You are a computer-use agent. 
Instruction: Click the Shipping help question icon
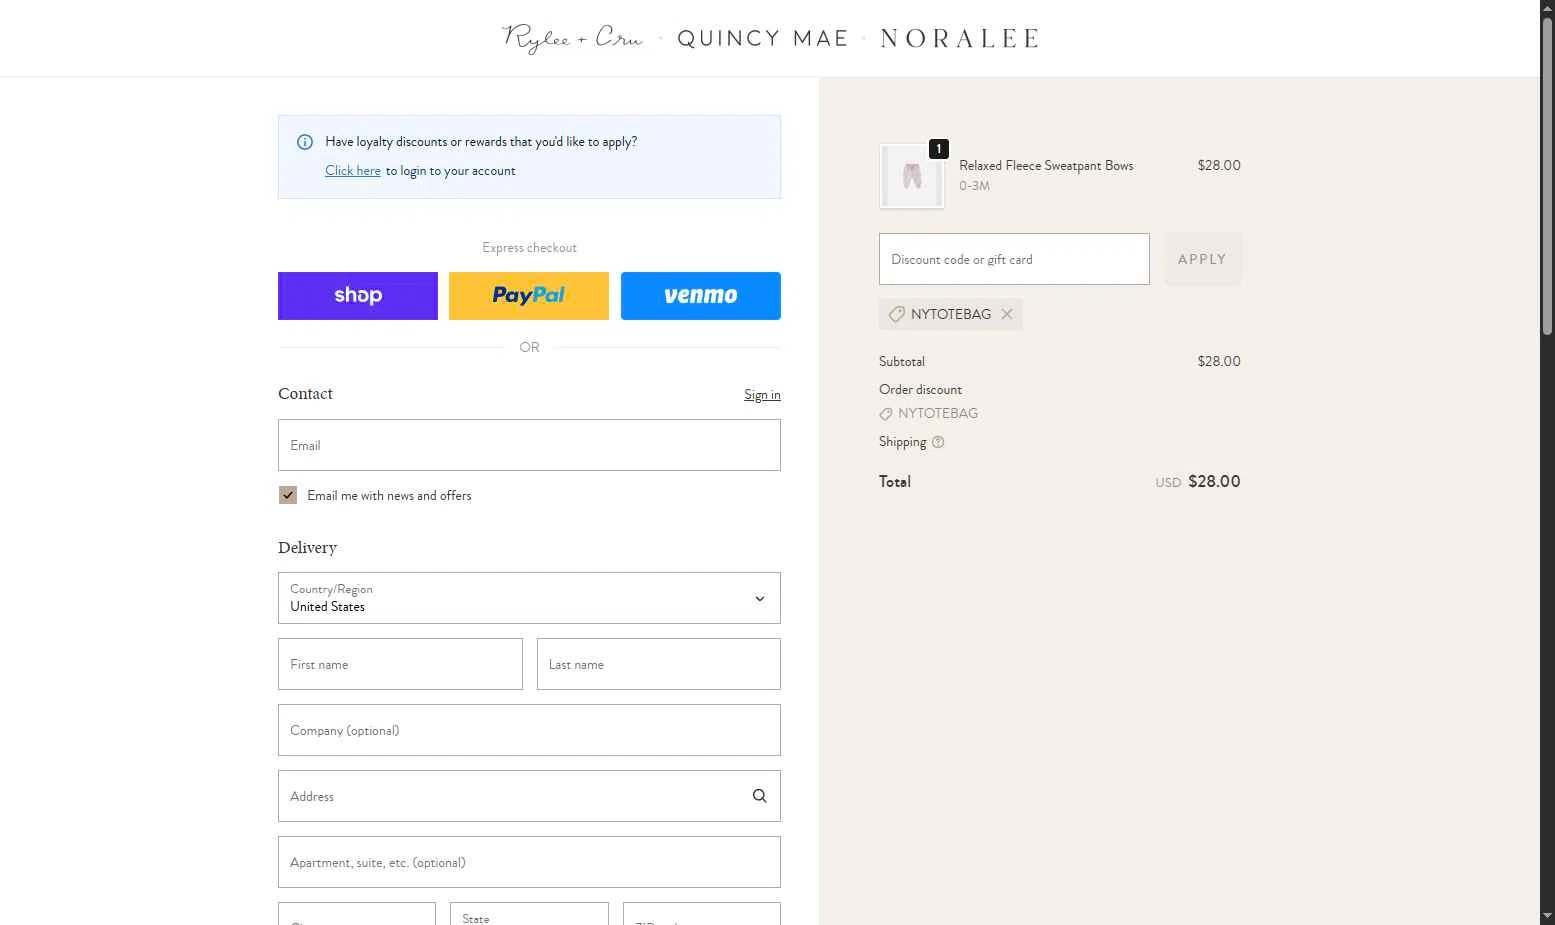click(x=938, y=442)
